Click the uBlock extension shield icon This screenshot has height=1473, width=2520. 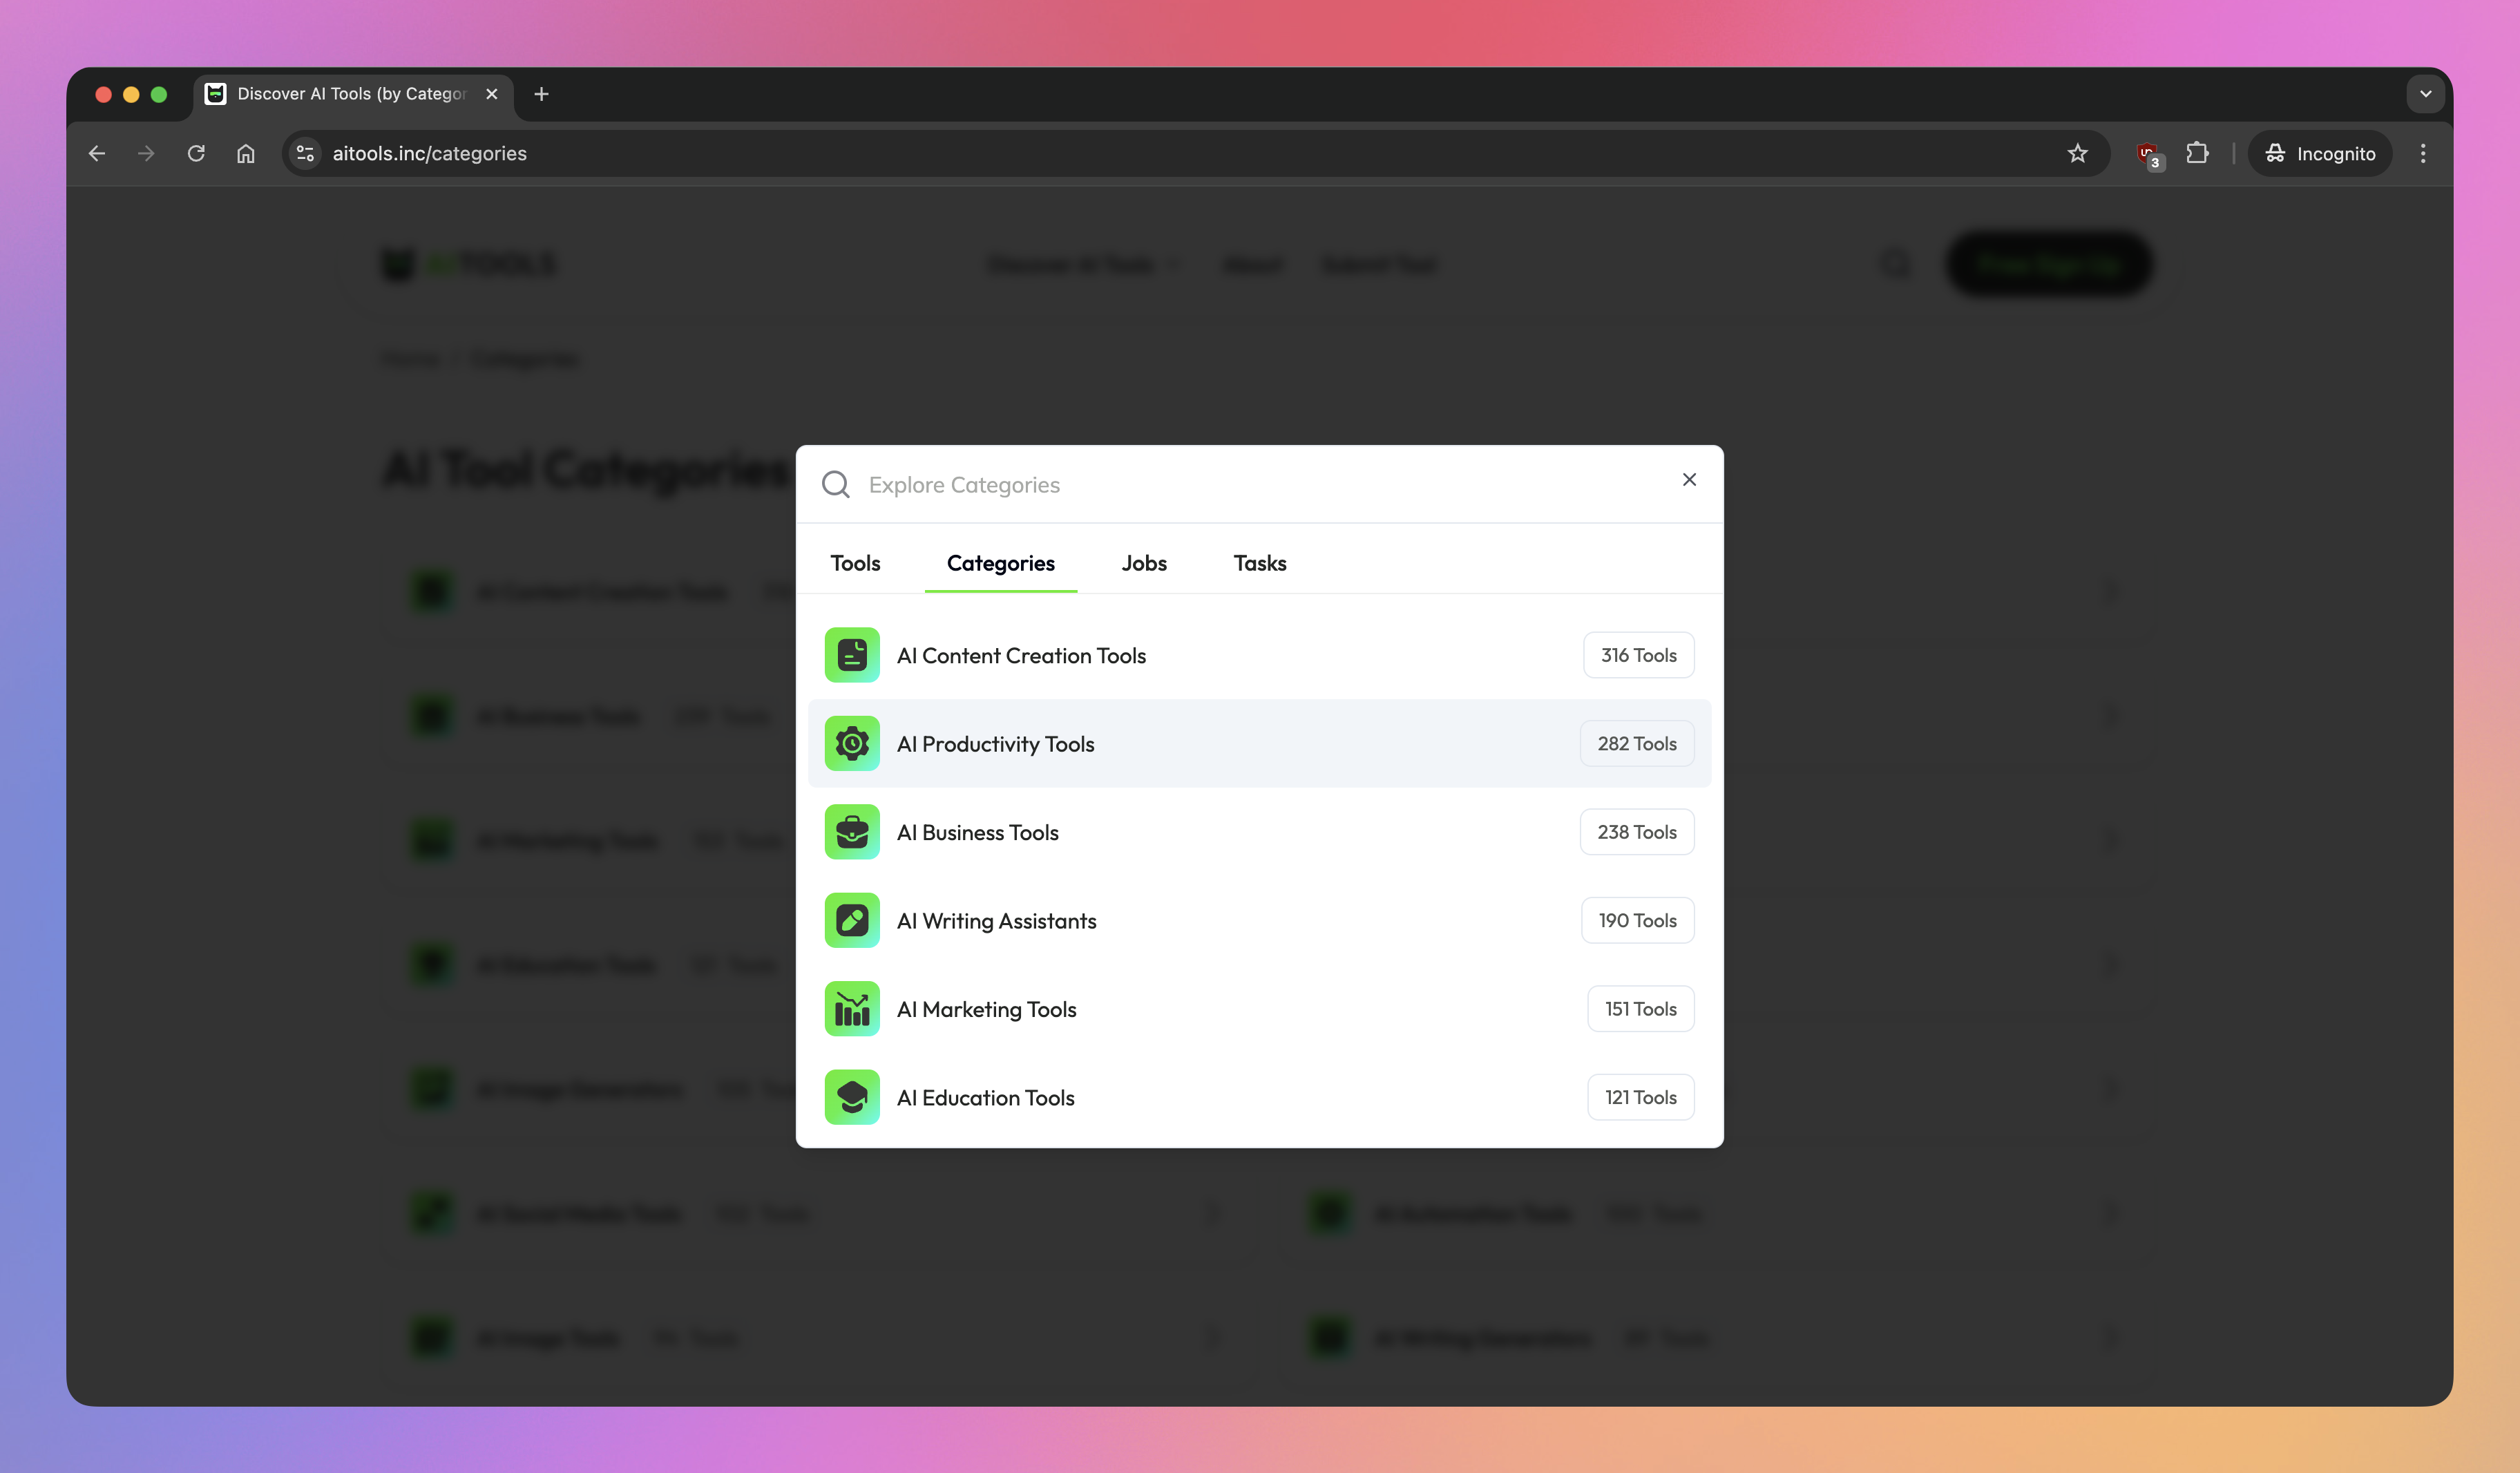[x=2148, y=153]
